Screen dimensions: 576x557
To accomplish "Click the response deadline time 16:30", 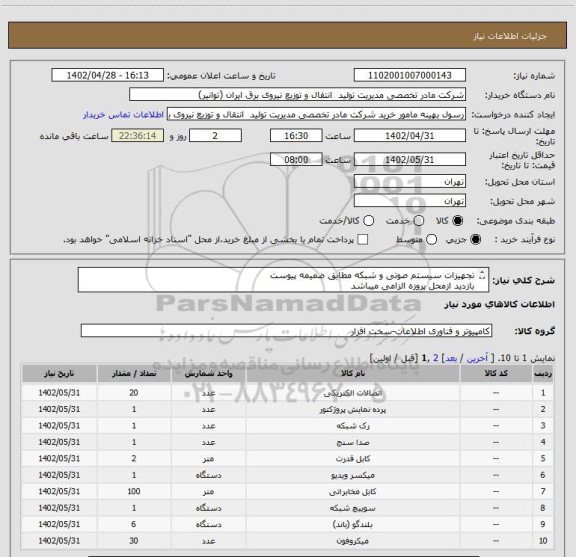I will click(x=296, y=135).
